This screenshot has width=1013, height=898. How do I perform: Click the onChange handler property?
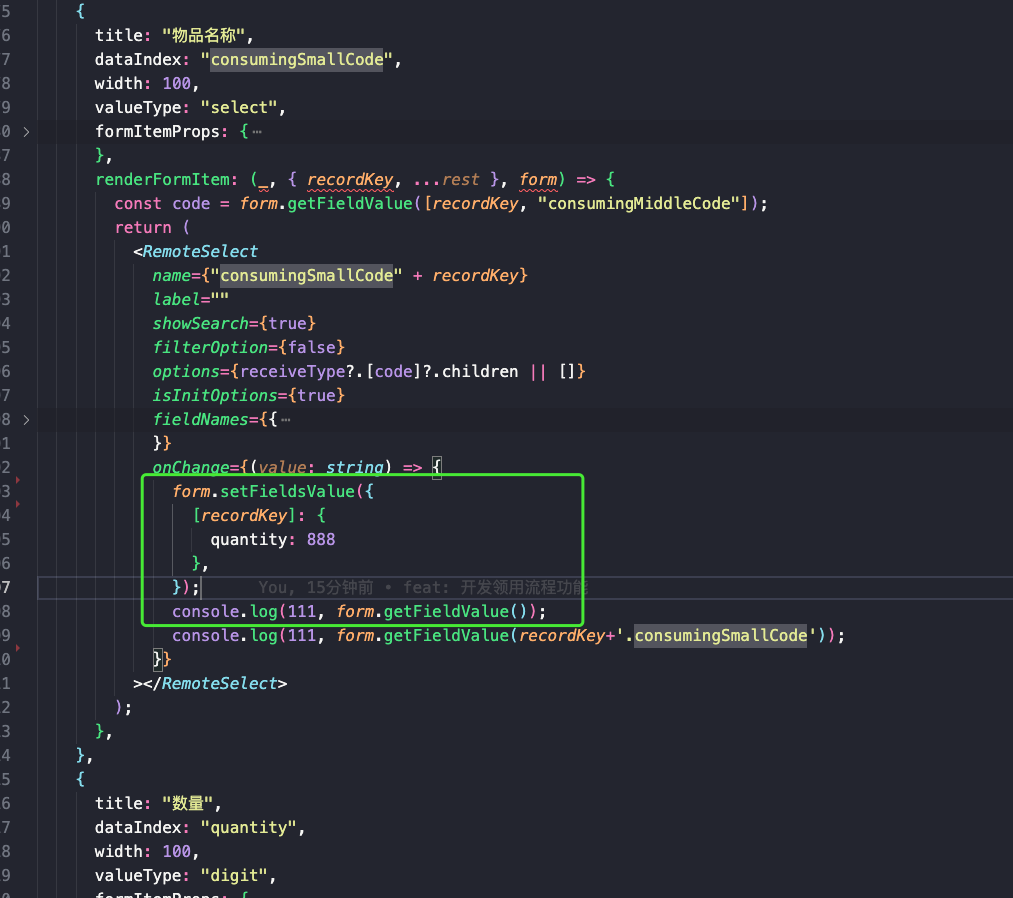point(190,467)
